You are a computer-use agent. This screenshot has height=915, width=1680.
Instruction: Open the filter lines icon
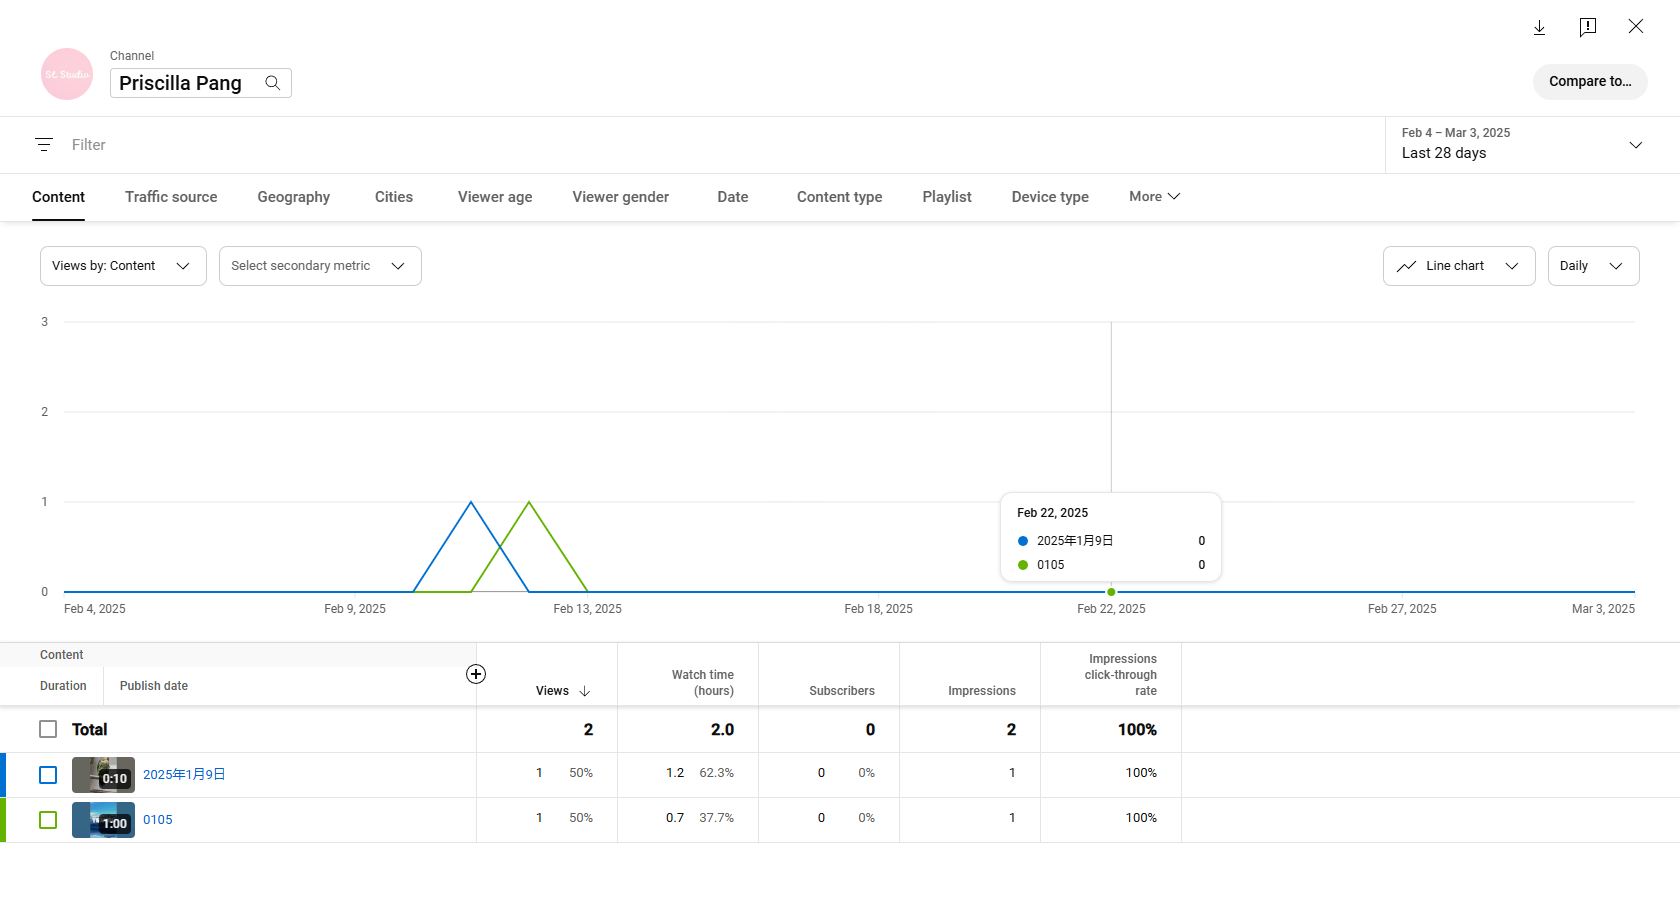click(x=44, y=145)
